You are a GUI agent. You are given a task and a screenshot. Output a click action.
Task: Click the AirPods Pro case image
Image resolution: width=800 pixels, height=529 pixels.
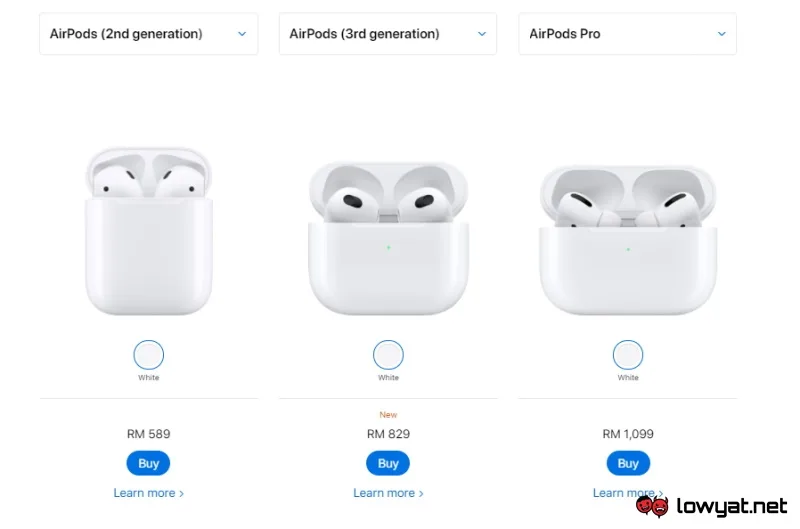click(x=628, y=240)
